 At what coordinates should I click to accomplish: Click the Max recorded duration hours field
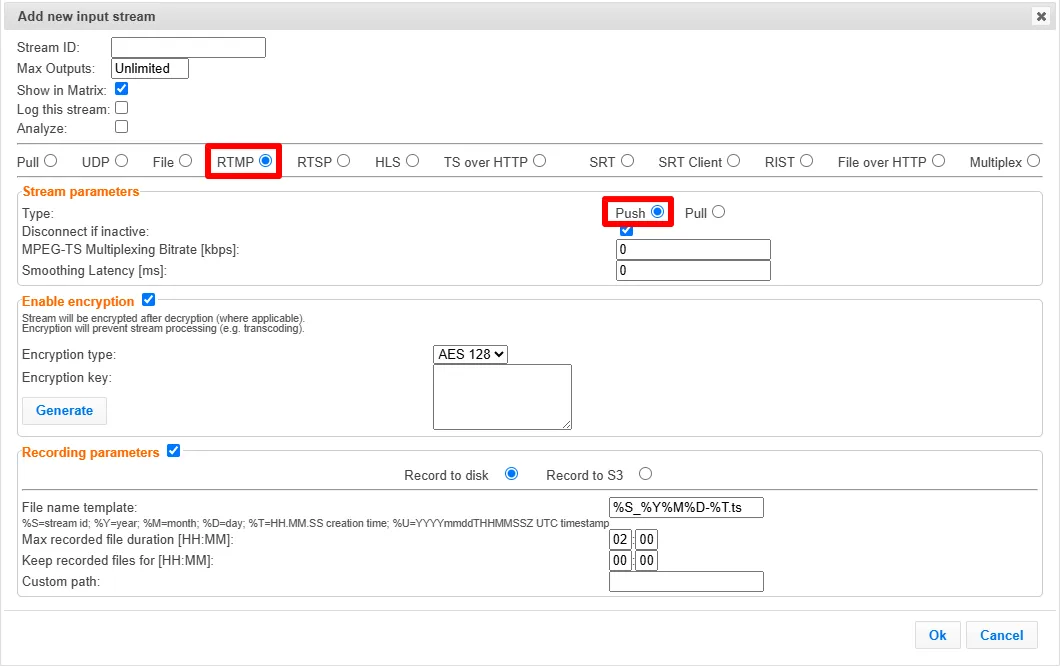621,540
